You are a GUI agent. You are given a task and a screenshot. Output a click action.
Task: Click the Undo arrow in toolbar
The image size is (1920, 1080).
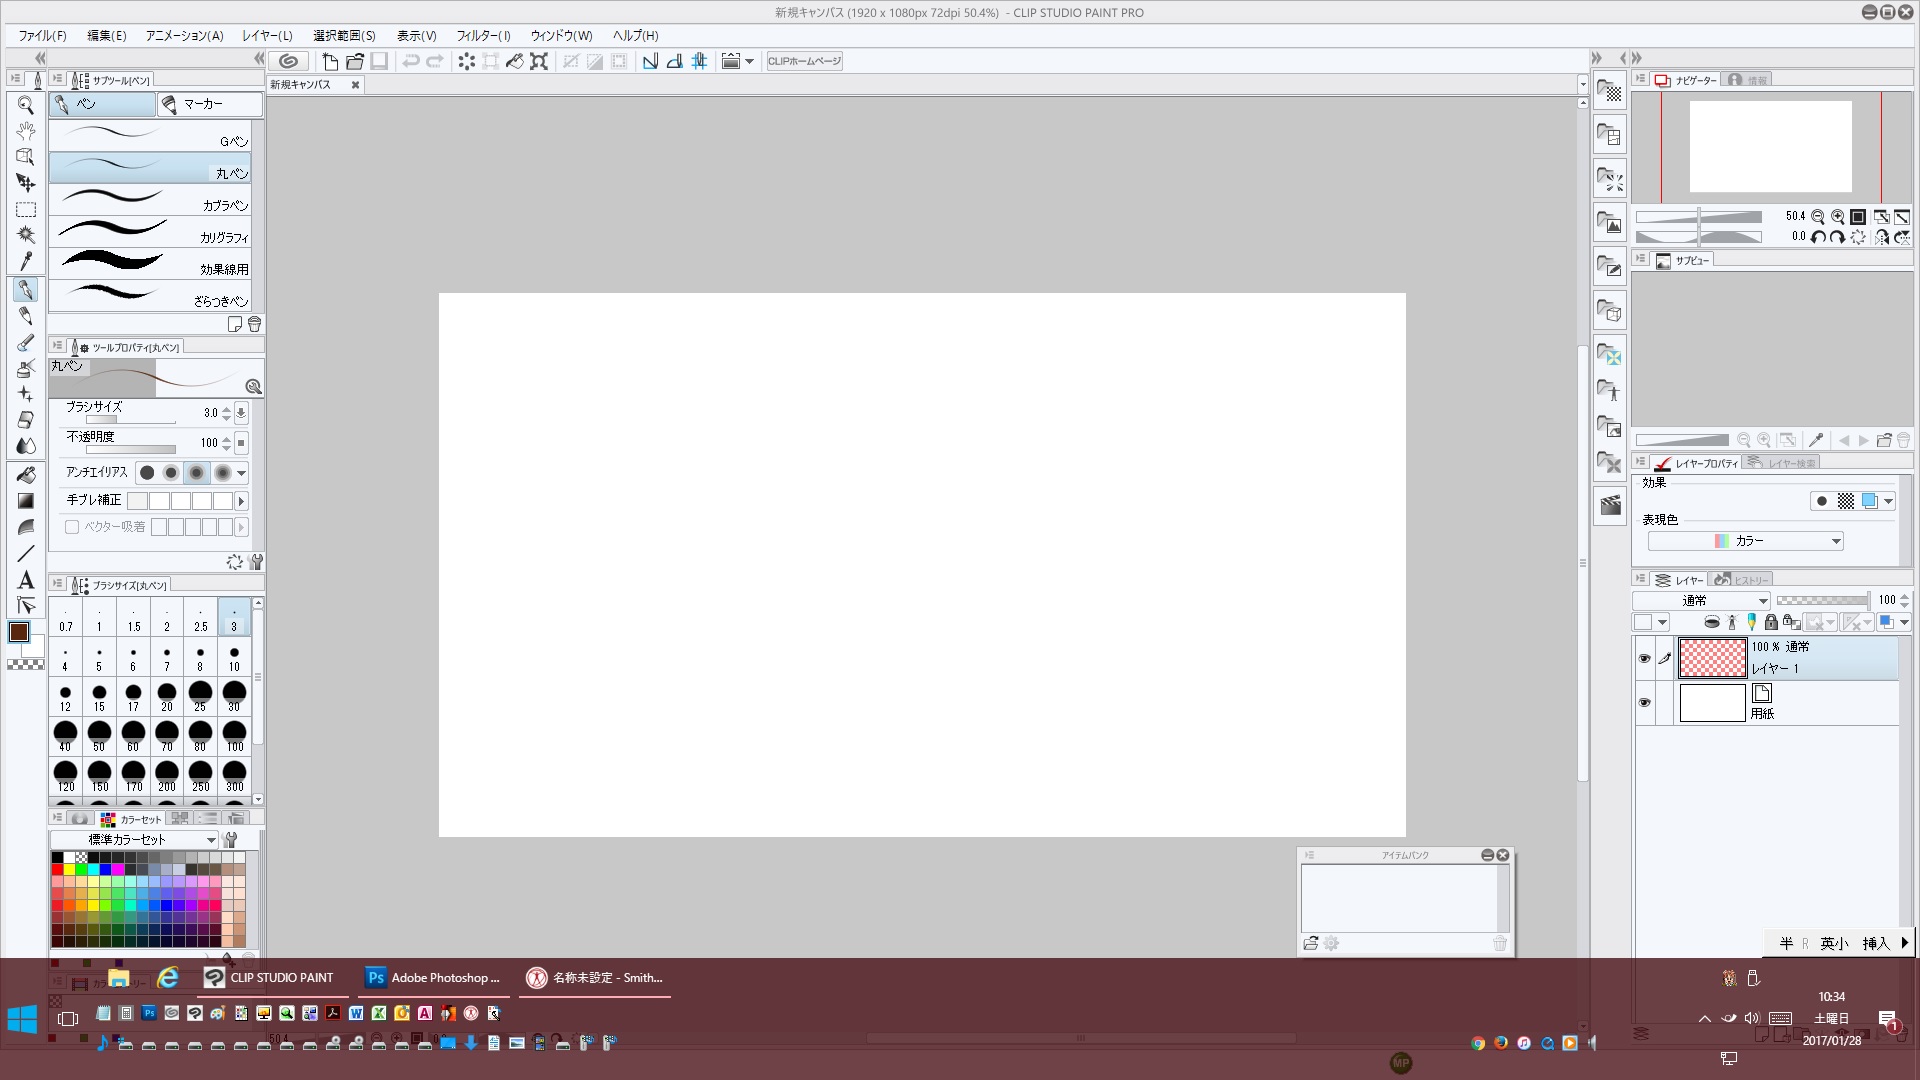410,61
